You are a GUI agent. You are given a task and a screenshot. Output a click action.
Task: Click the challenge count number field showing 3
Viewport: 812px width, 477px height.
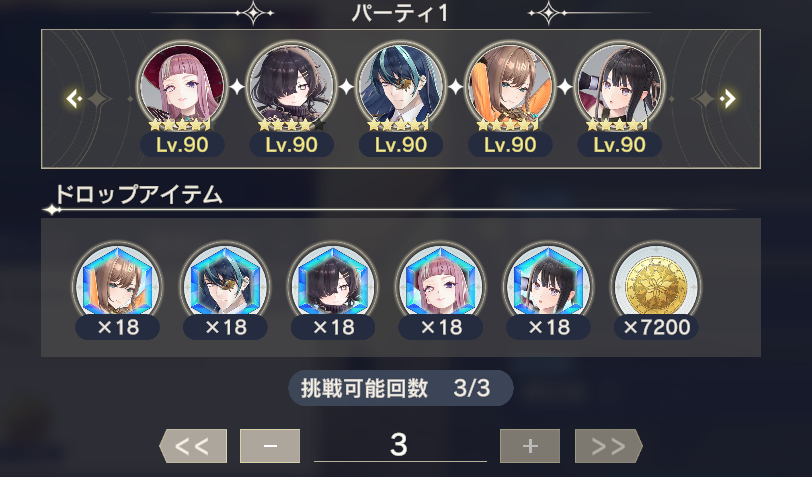point(400,445)
